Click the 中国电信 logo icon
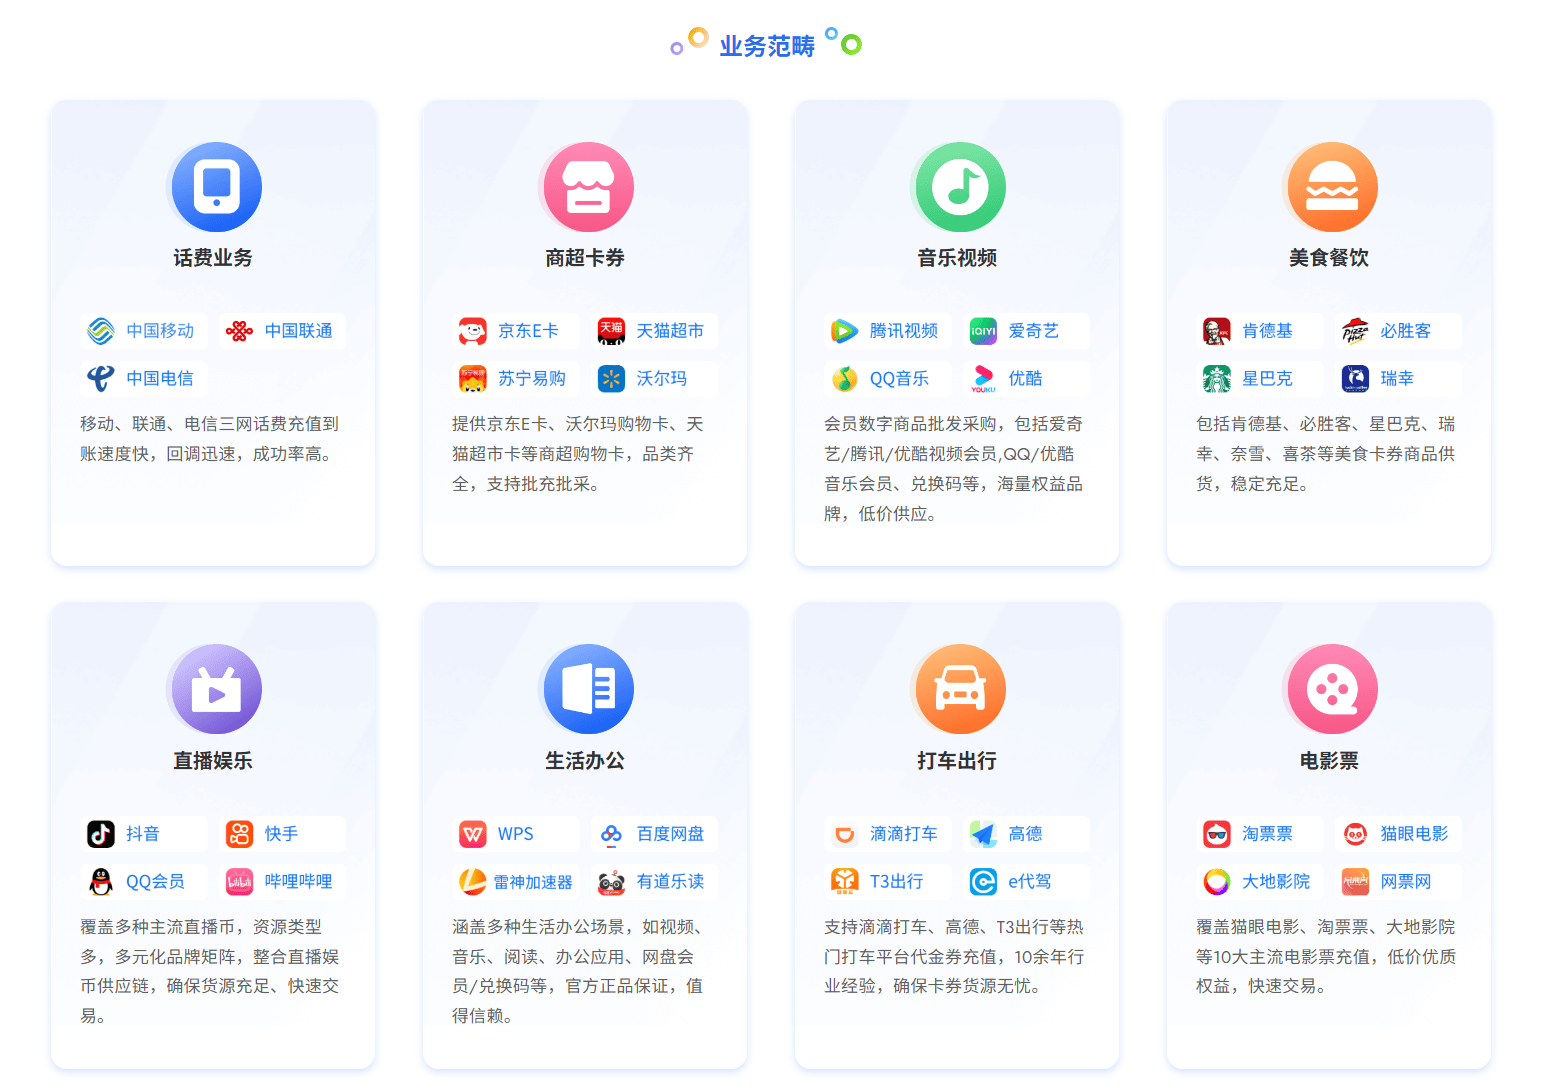 (101, 379)
